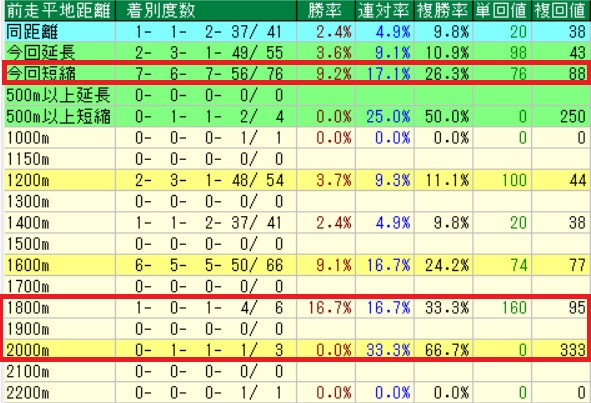Select the 前走平地距離 column header
Image resolution: width=591 pixels, height=403 pixels.
point(59,11)
